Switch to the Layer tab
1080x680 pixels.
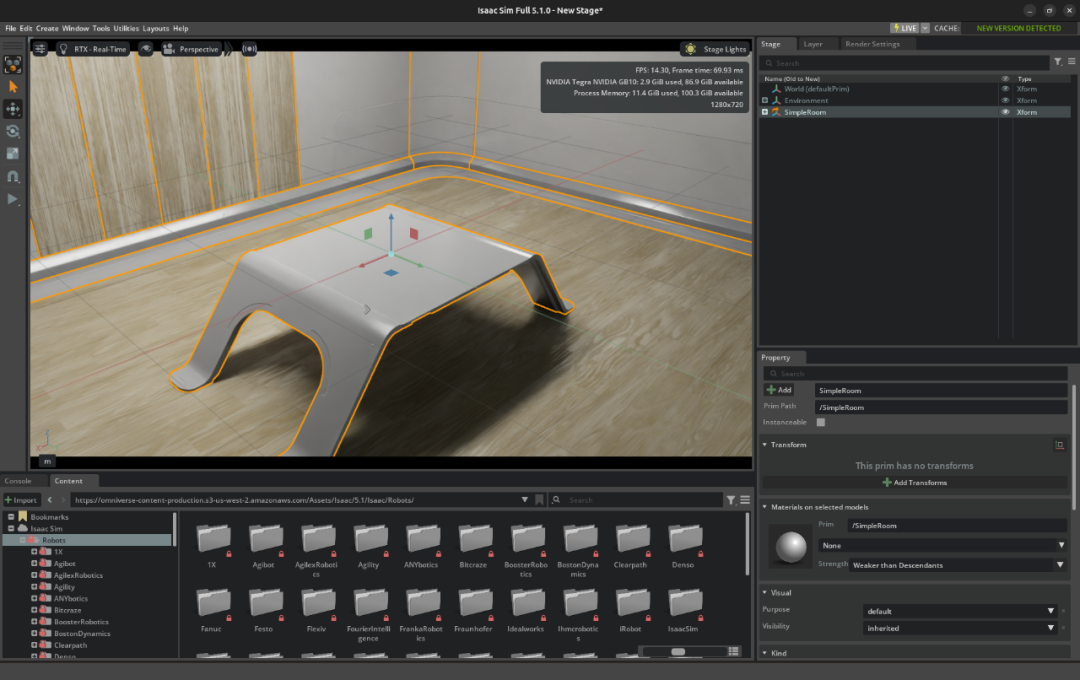(x=813, y=44)
